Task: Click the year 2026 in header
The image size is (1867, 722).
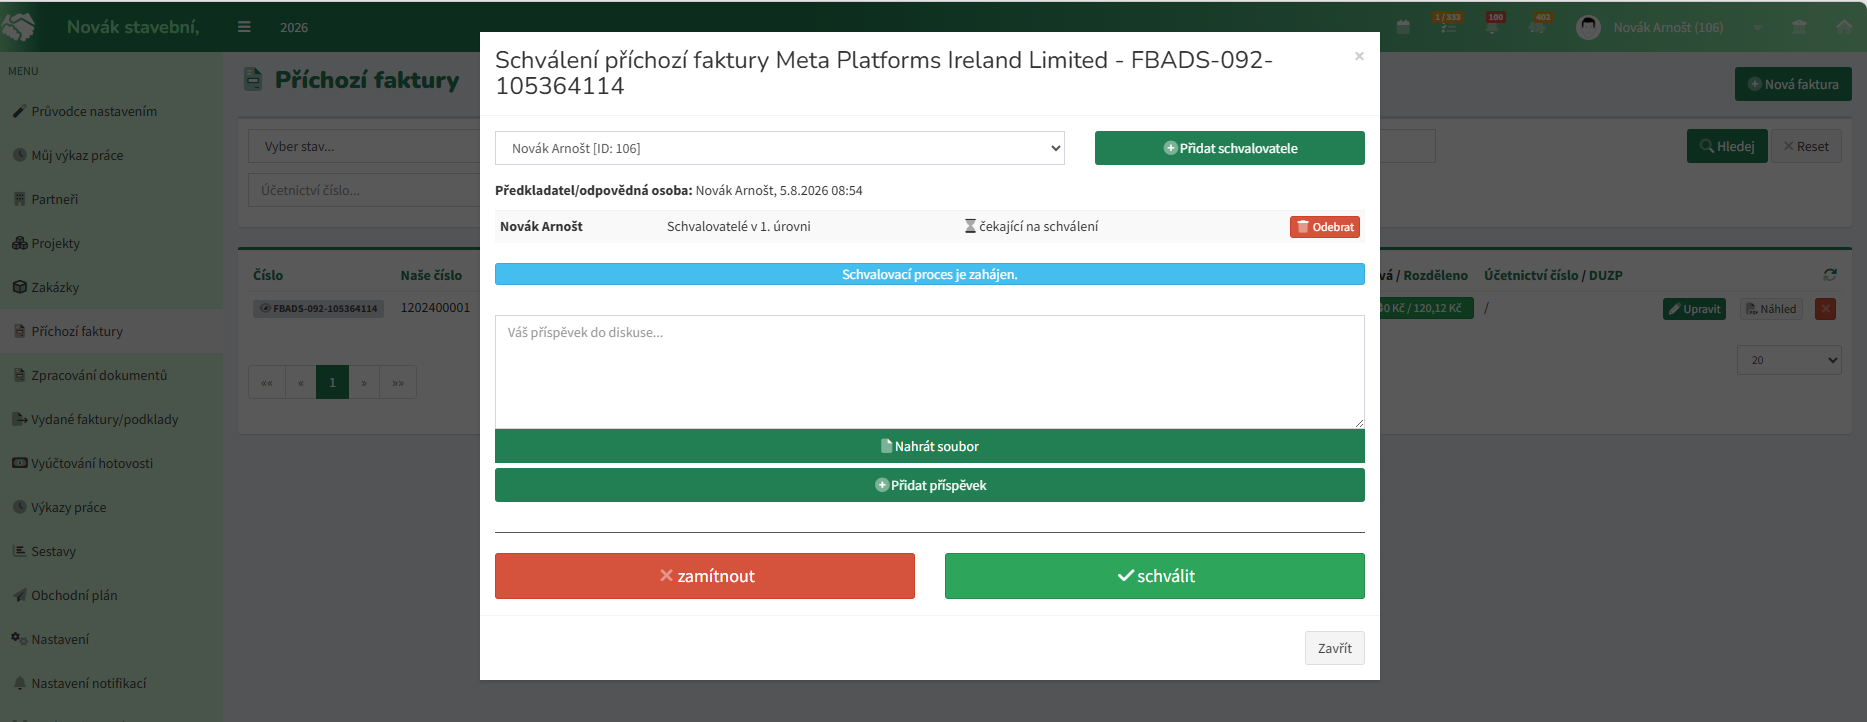Action: (x=294, y=27)
